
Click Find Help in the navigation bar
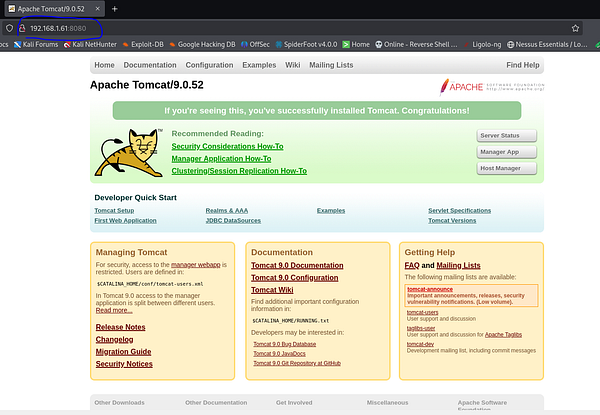pos(523,65)
